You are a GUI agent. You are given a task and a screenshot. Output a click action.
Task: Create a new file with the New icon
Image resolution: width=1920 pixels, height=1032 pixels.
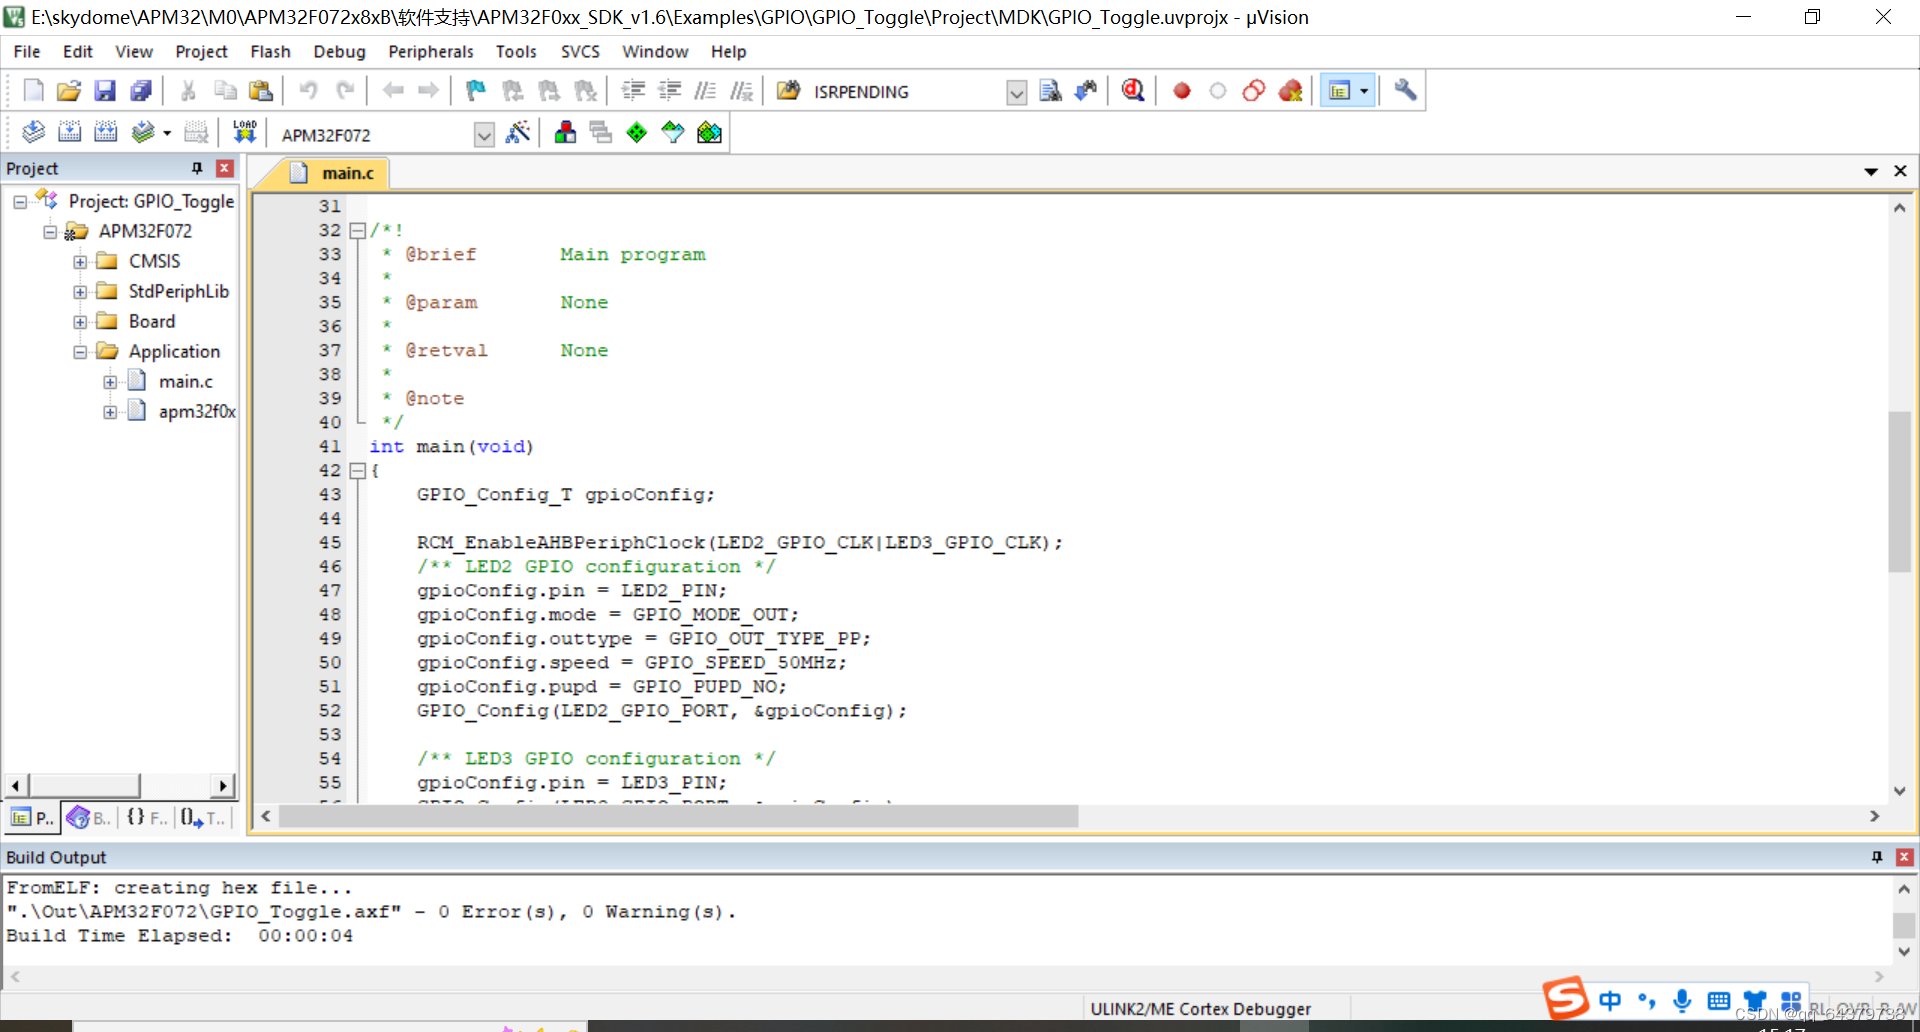click(33, 91)
